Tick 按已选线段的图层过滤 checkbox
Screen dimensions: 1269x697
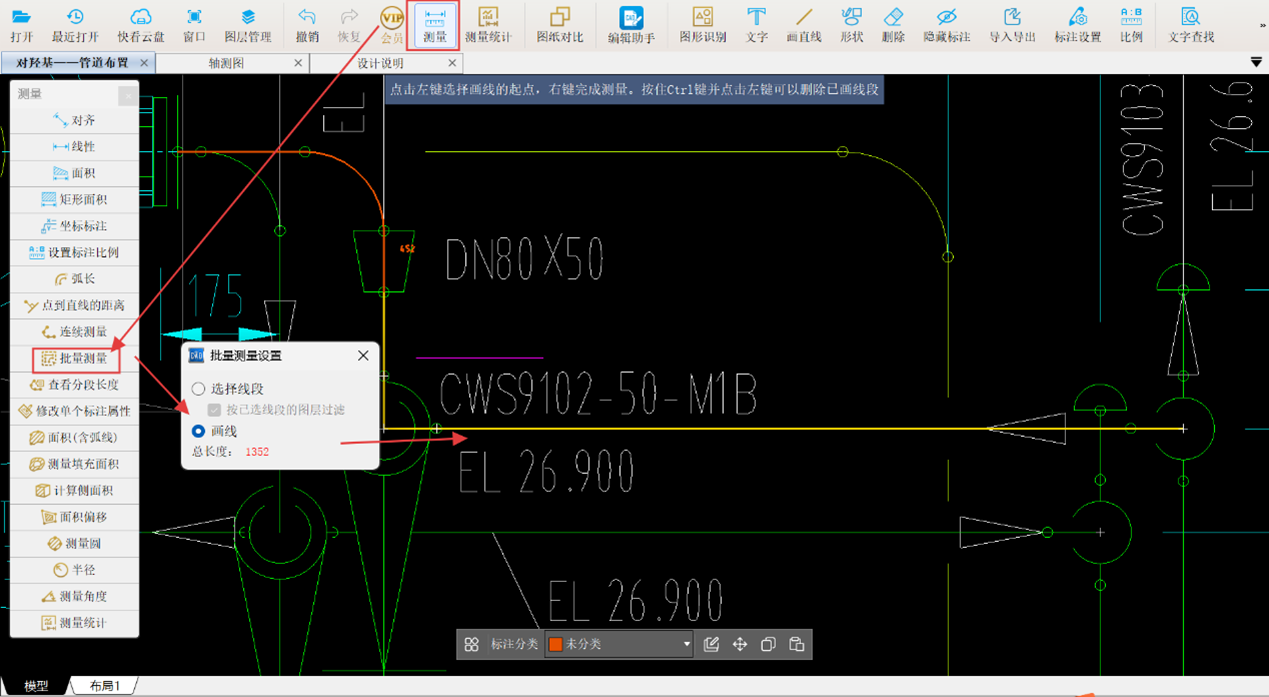[x=214, y=410]
